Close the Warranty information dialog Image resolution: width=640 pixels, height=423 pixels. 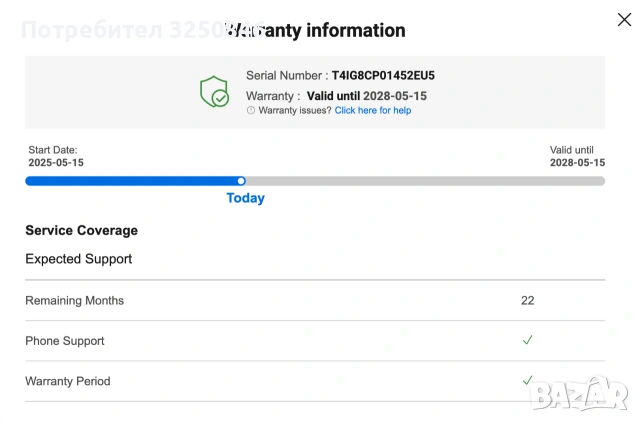pyautogui.click(x=624, y=20)
